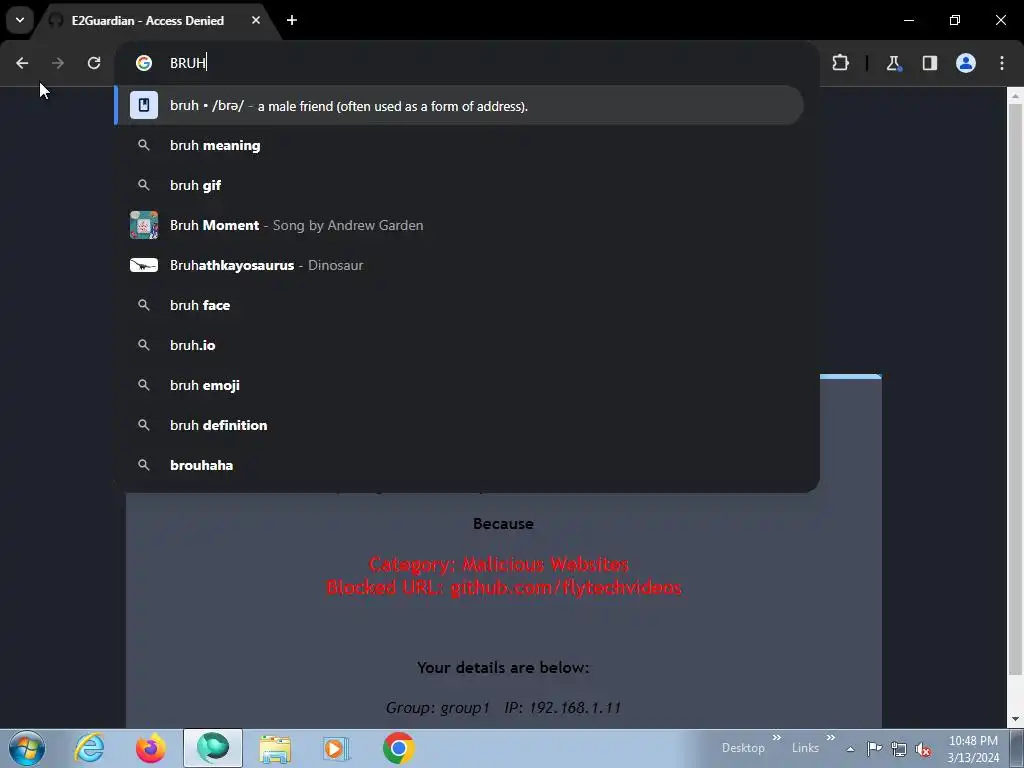Click the muted volume tray icon
This screenshot has height=768, width=1024.
click(923, 749)
